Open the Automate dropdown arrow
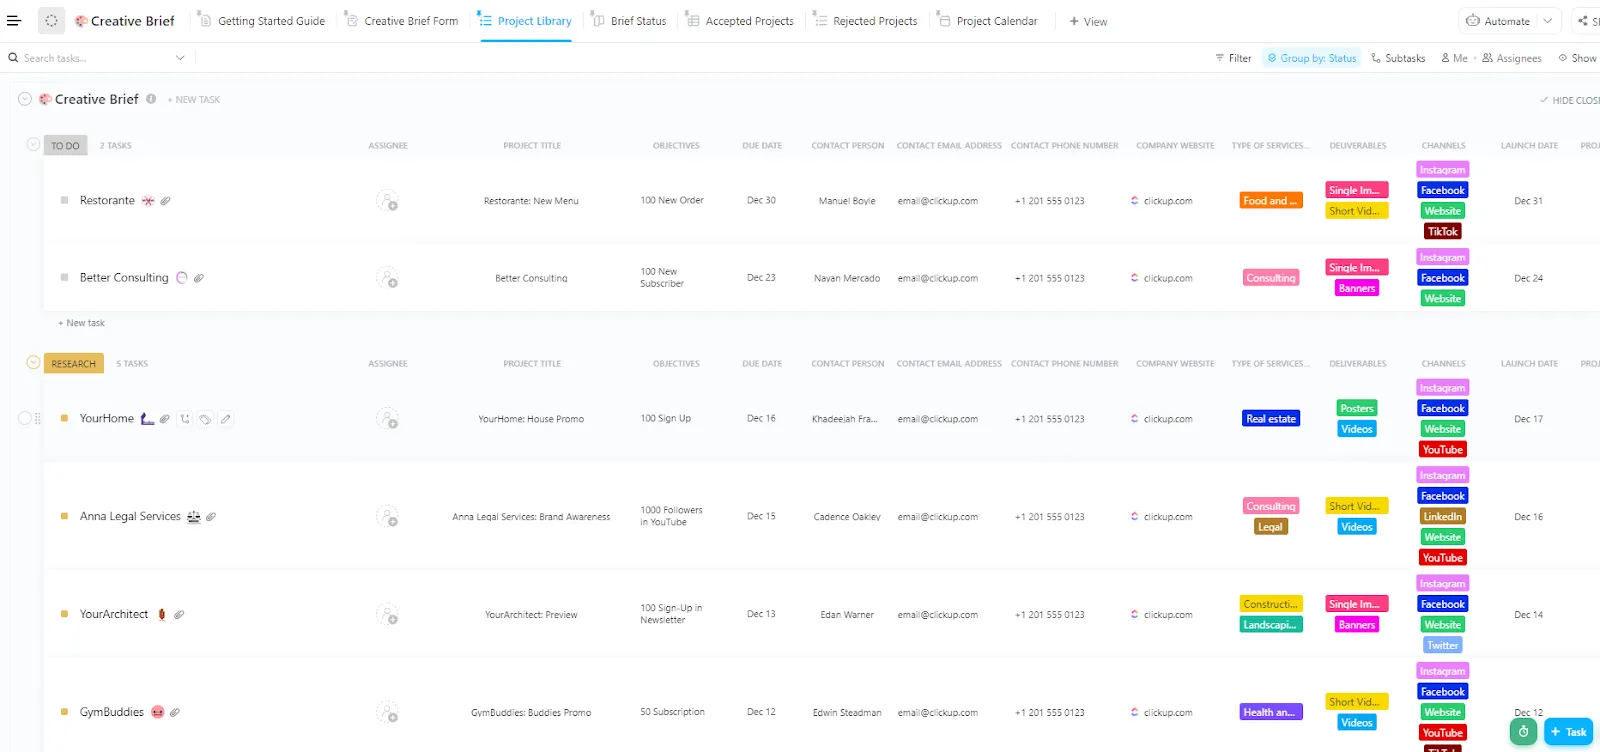The width and height of the screenshot is (1600, 752). click(x=1548, y=21)
